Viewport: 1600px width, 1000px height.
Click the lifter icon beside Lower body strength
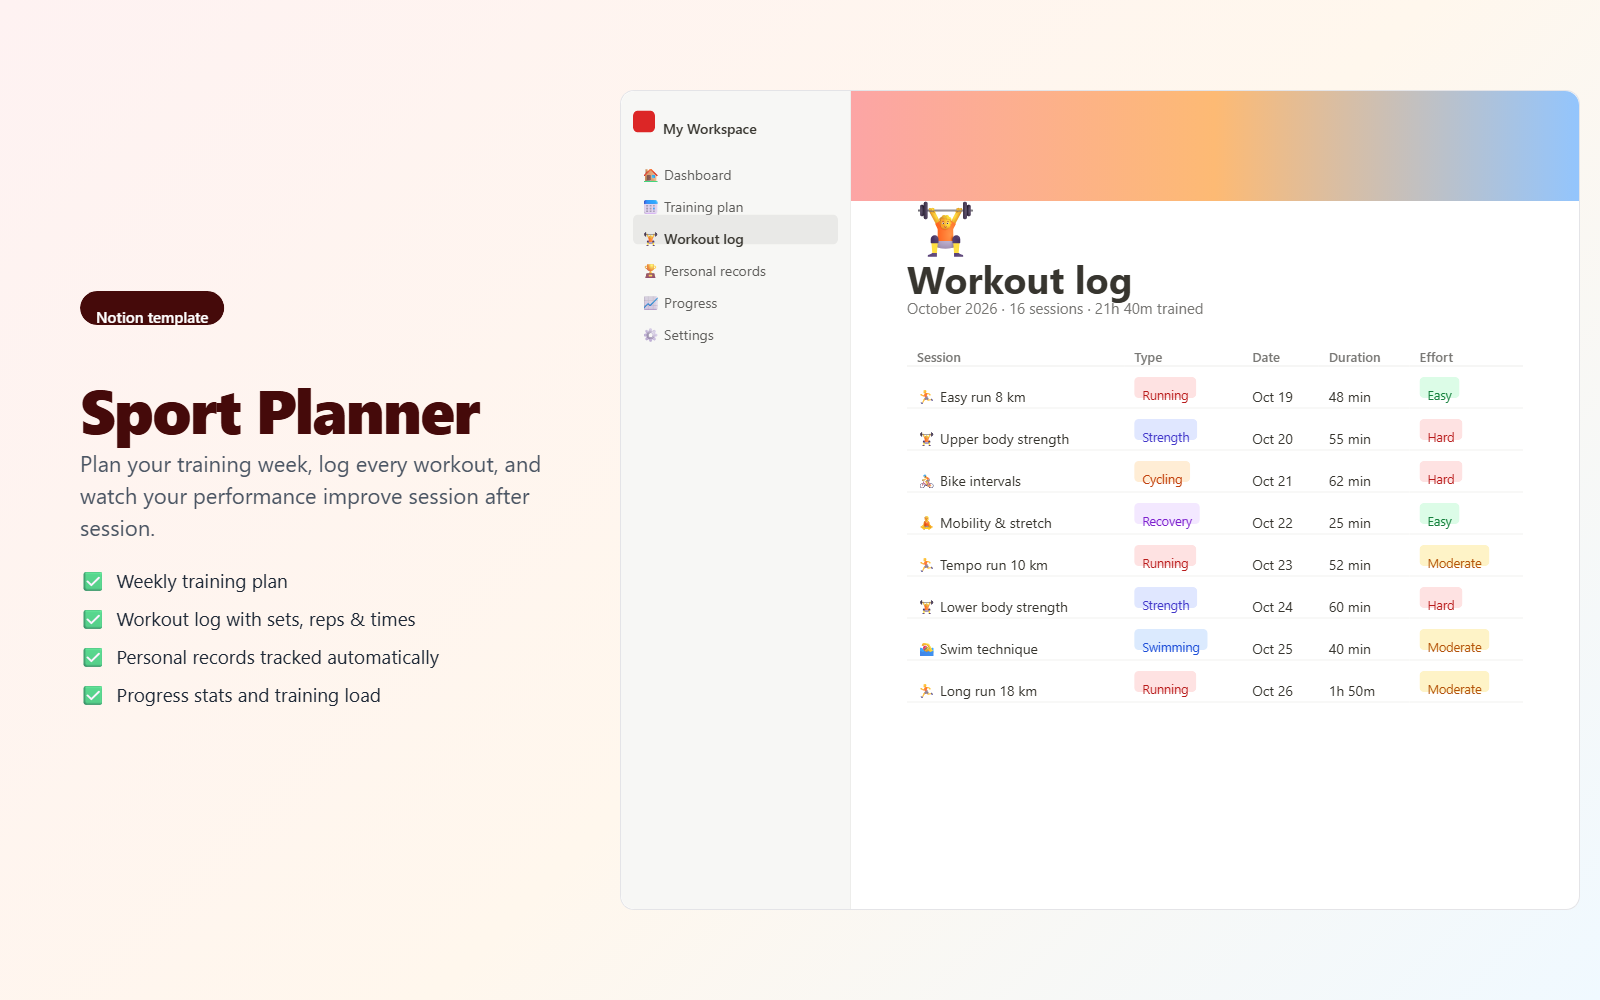point(926,607)
